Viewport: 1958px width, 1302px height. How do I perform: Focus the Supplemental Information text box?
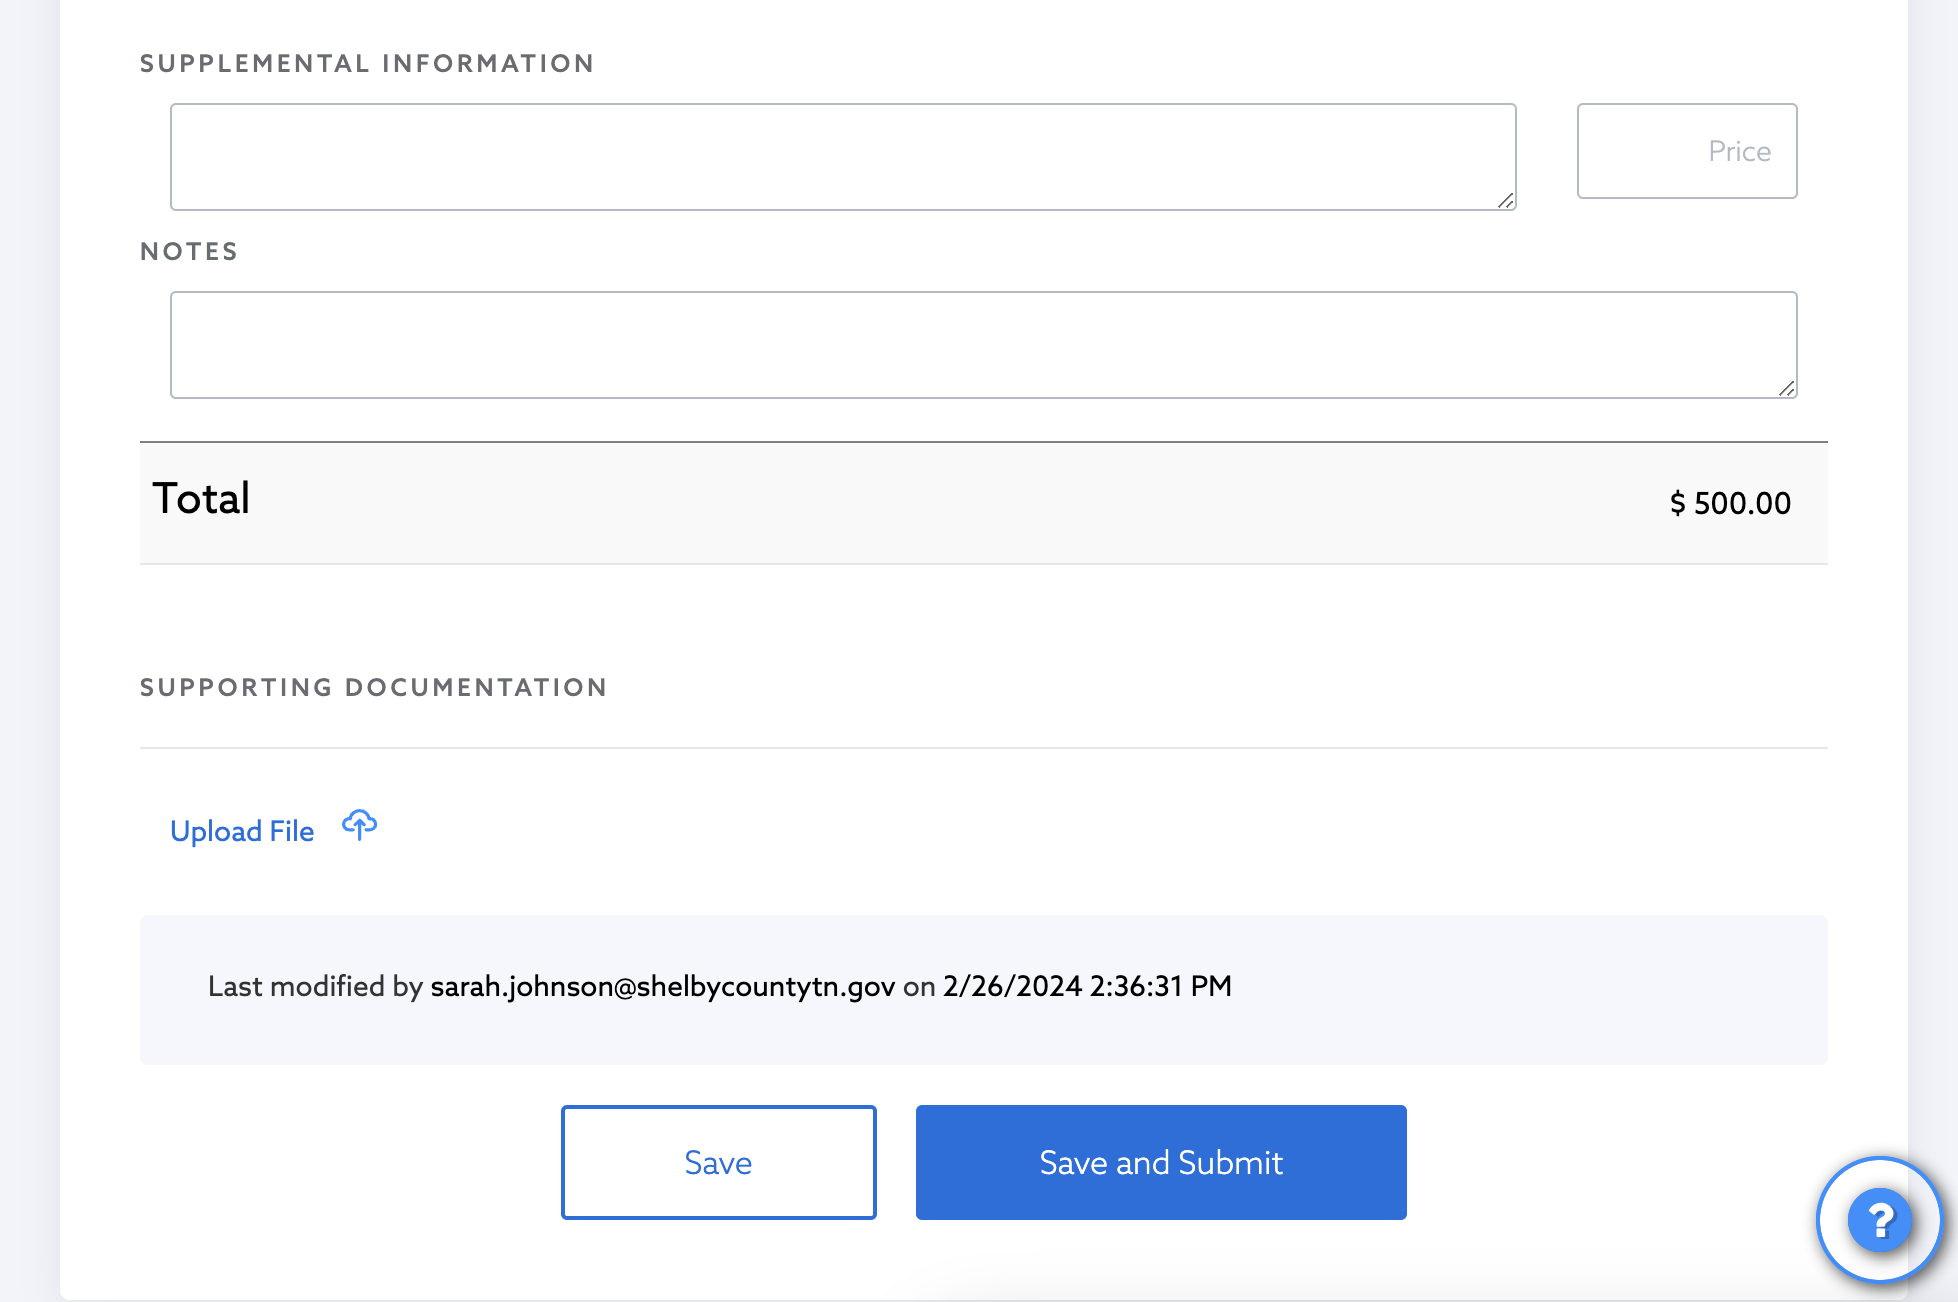842,157
